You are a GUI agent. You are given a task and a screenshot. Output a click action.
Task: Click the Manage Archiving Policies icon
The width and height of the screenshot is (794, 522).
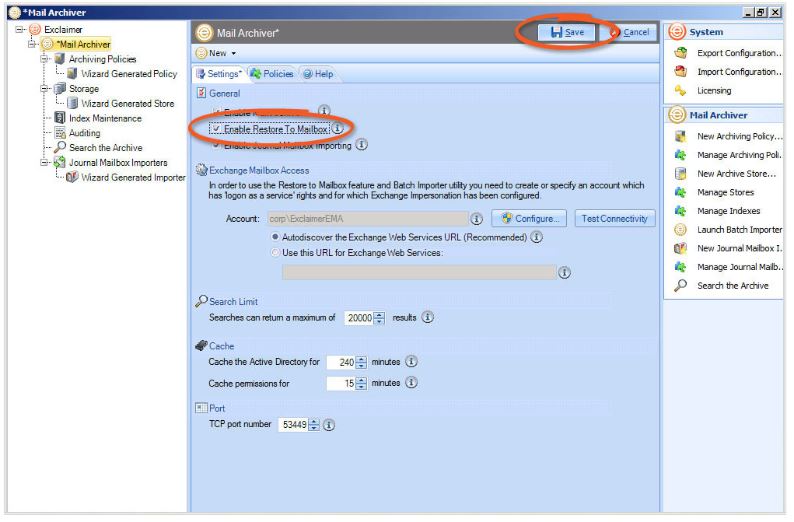click(681, 155)
